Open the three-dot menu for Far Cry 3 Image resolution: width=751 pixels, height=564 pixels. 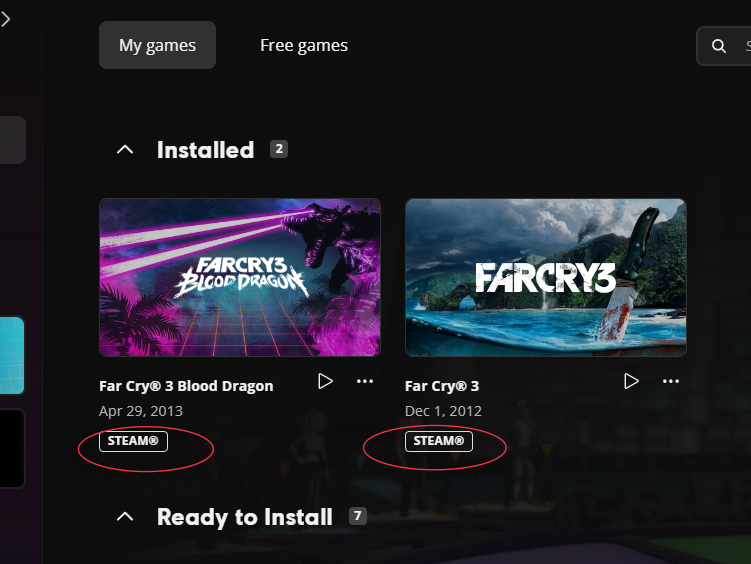point(671,381)
